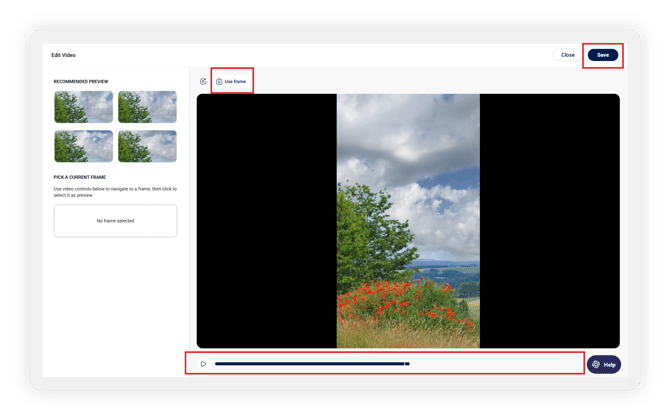Select the bottom-right recommended preview thumbnail
670x420 pixels.
pos(147,146)
